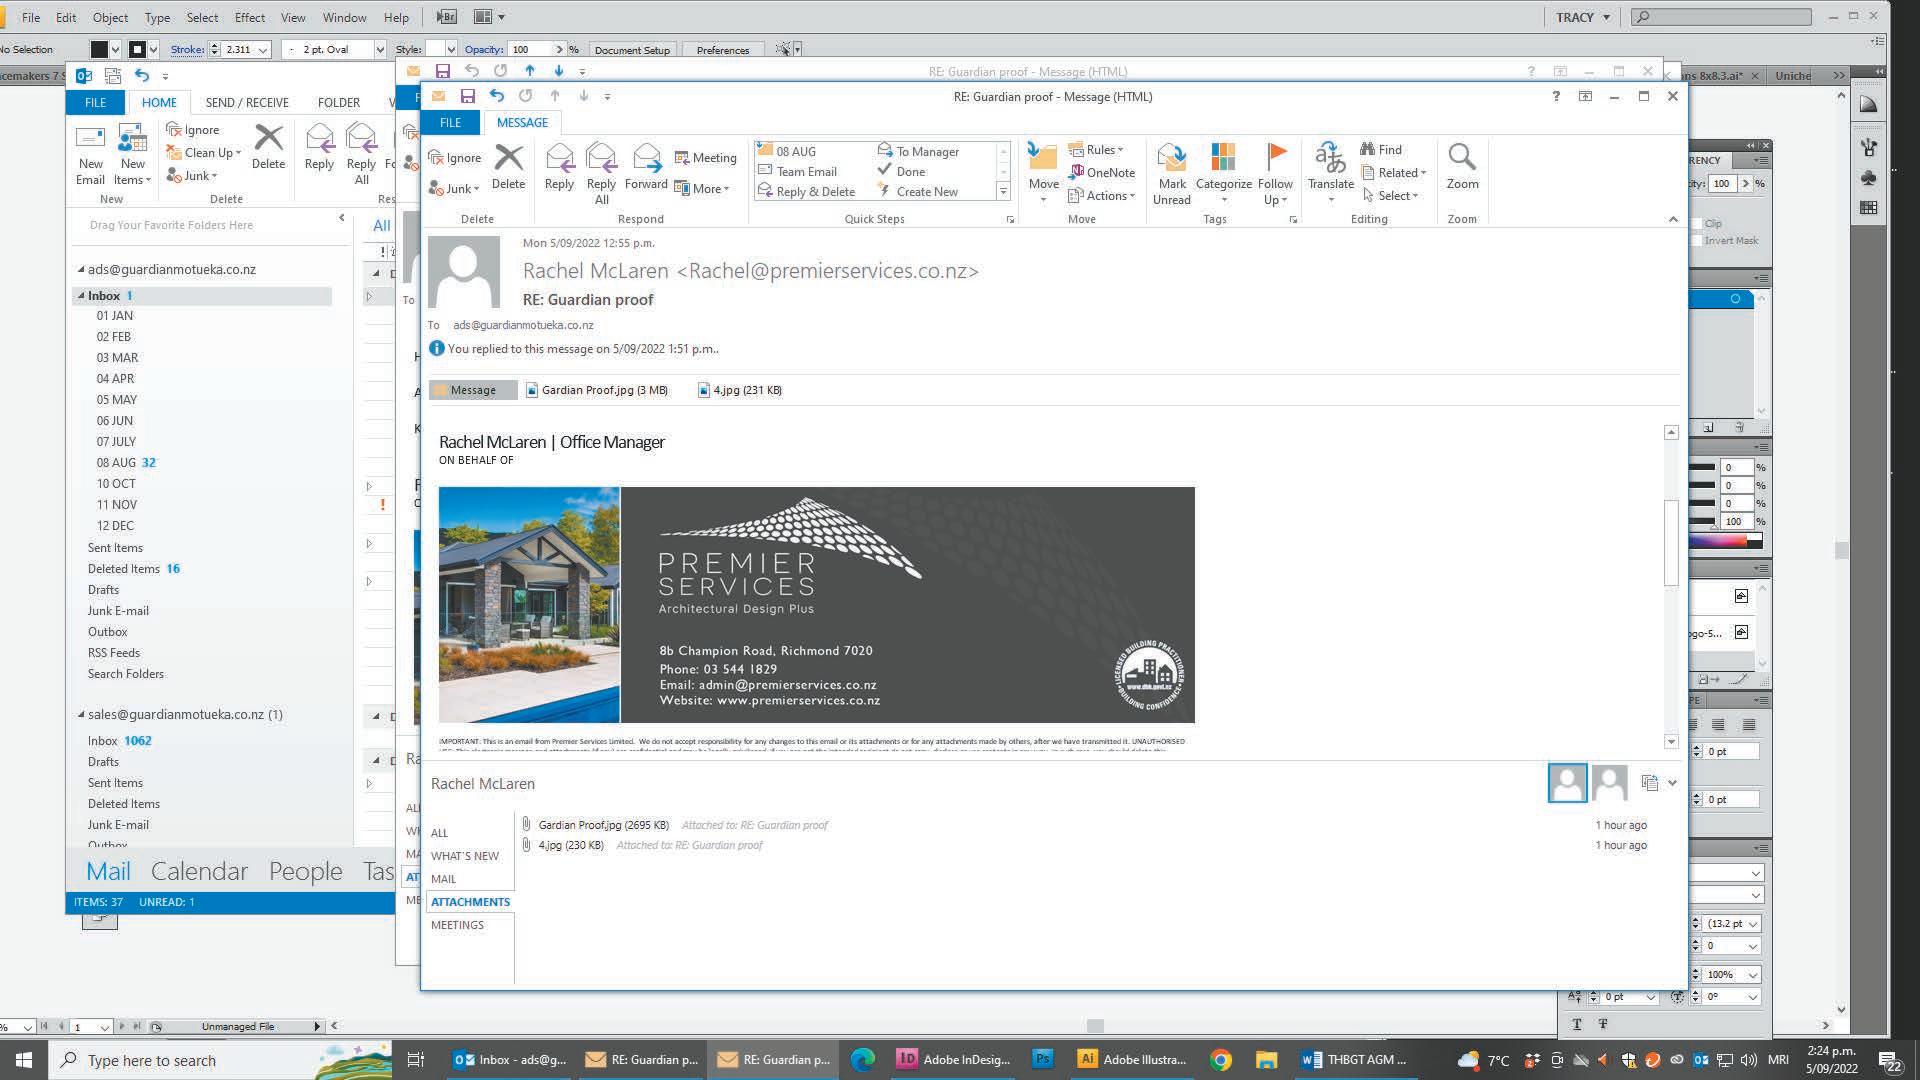This screenshot has width=1920, height=1080.
Task: Switch to the FILE tab in message window
Action: (450, 122)
